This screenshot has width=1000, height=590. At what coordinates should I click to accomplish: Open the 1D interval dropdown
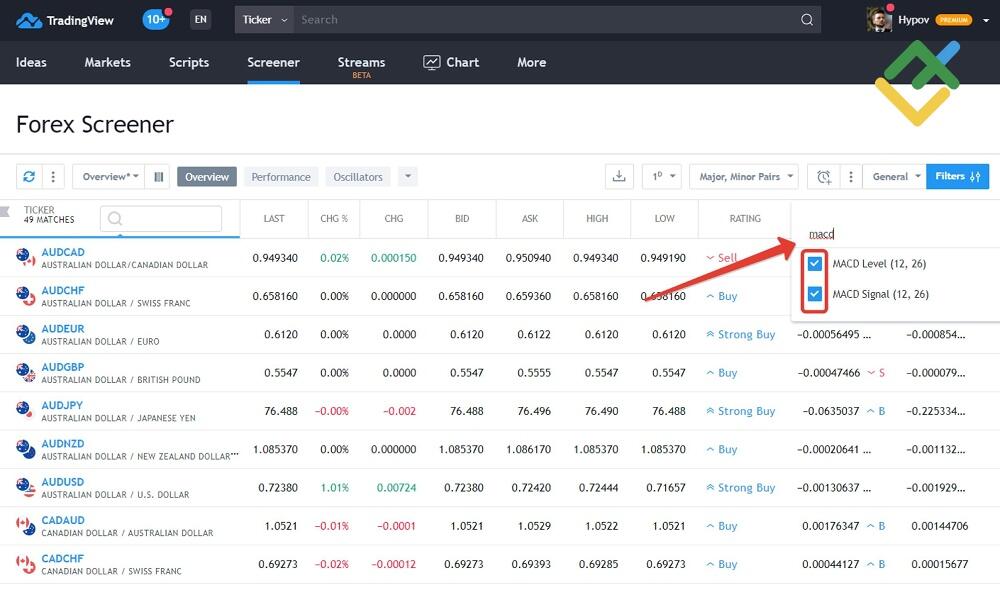662,176
